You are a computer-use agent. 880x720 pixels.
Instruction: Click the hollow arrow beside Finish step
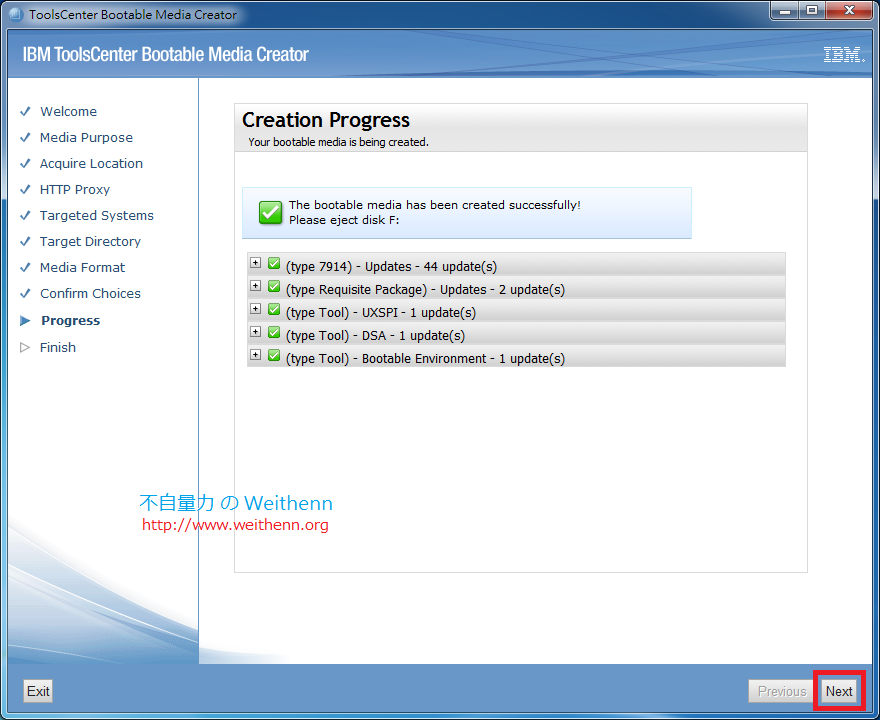pyautogui.click(x=25, y=347)
